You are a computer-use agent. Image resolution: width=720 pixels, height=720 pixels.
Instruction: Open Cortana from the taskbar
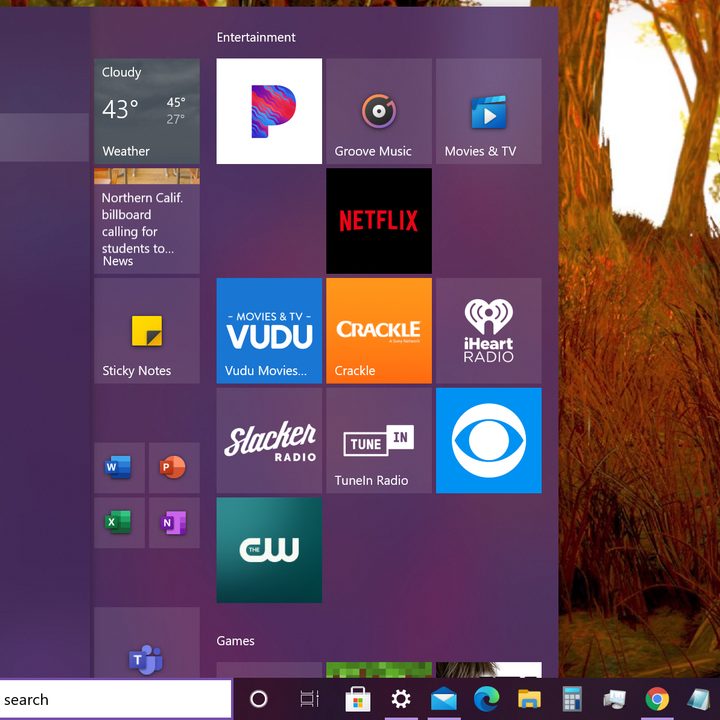pos(259,699)
